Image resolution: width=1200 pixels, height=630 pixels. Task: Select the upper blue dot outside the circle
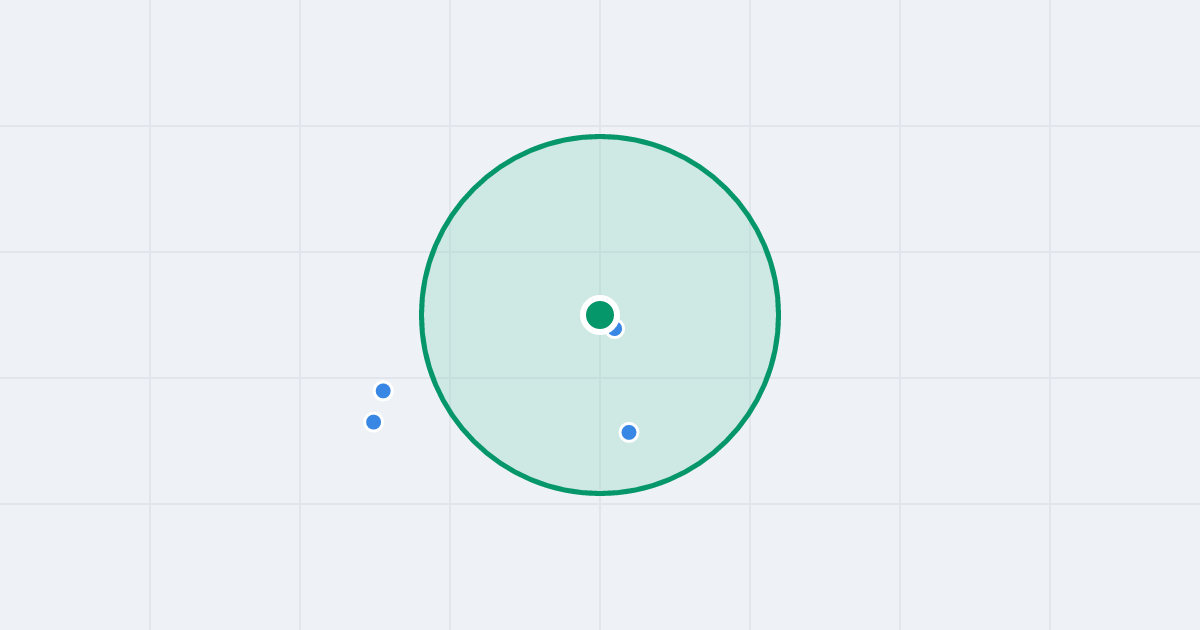(383, 391)
